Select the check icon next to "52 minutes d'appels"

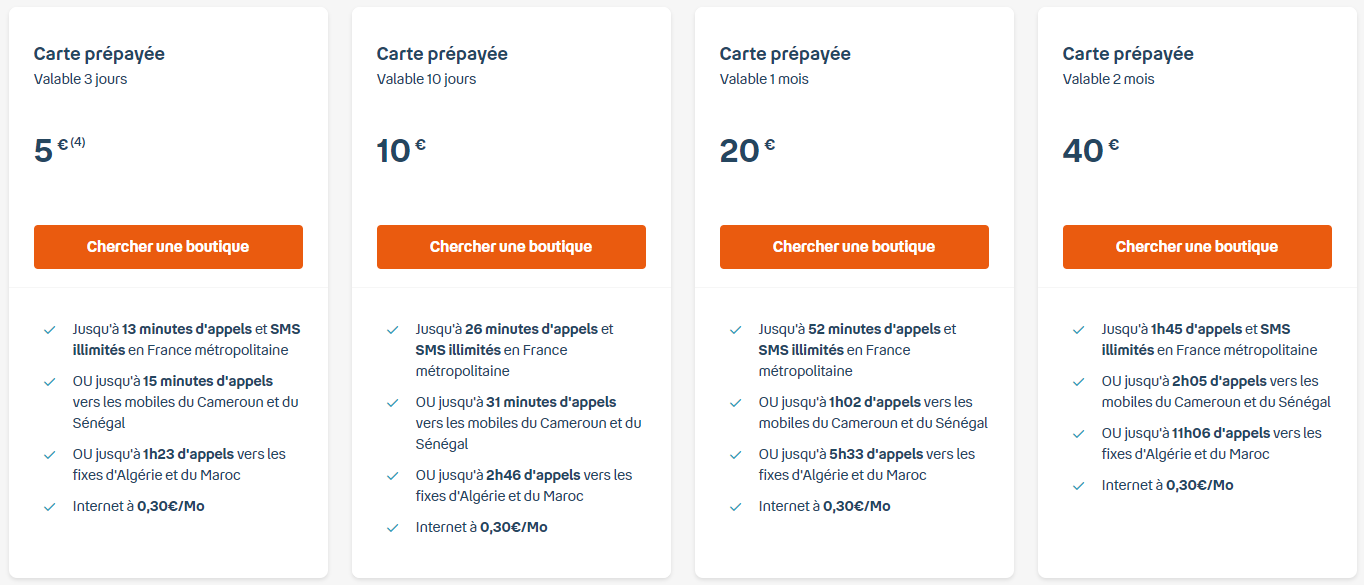736,329
